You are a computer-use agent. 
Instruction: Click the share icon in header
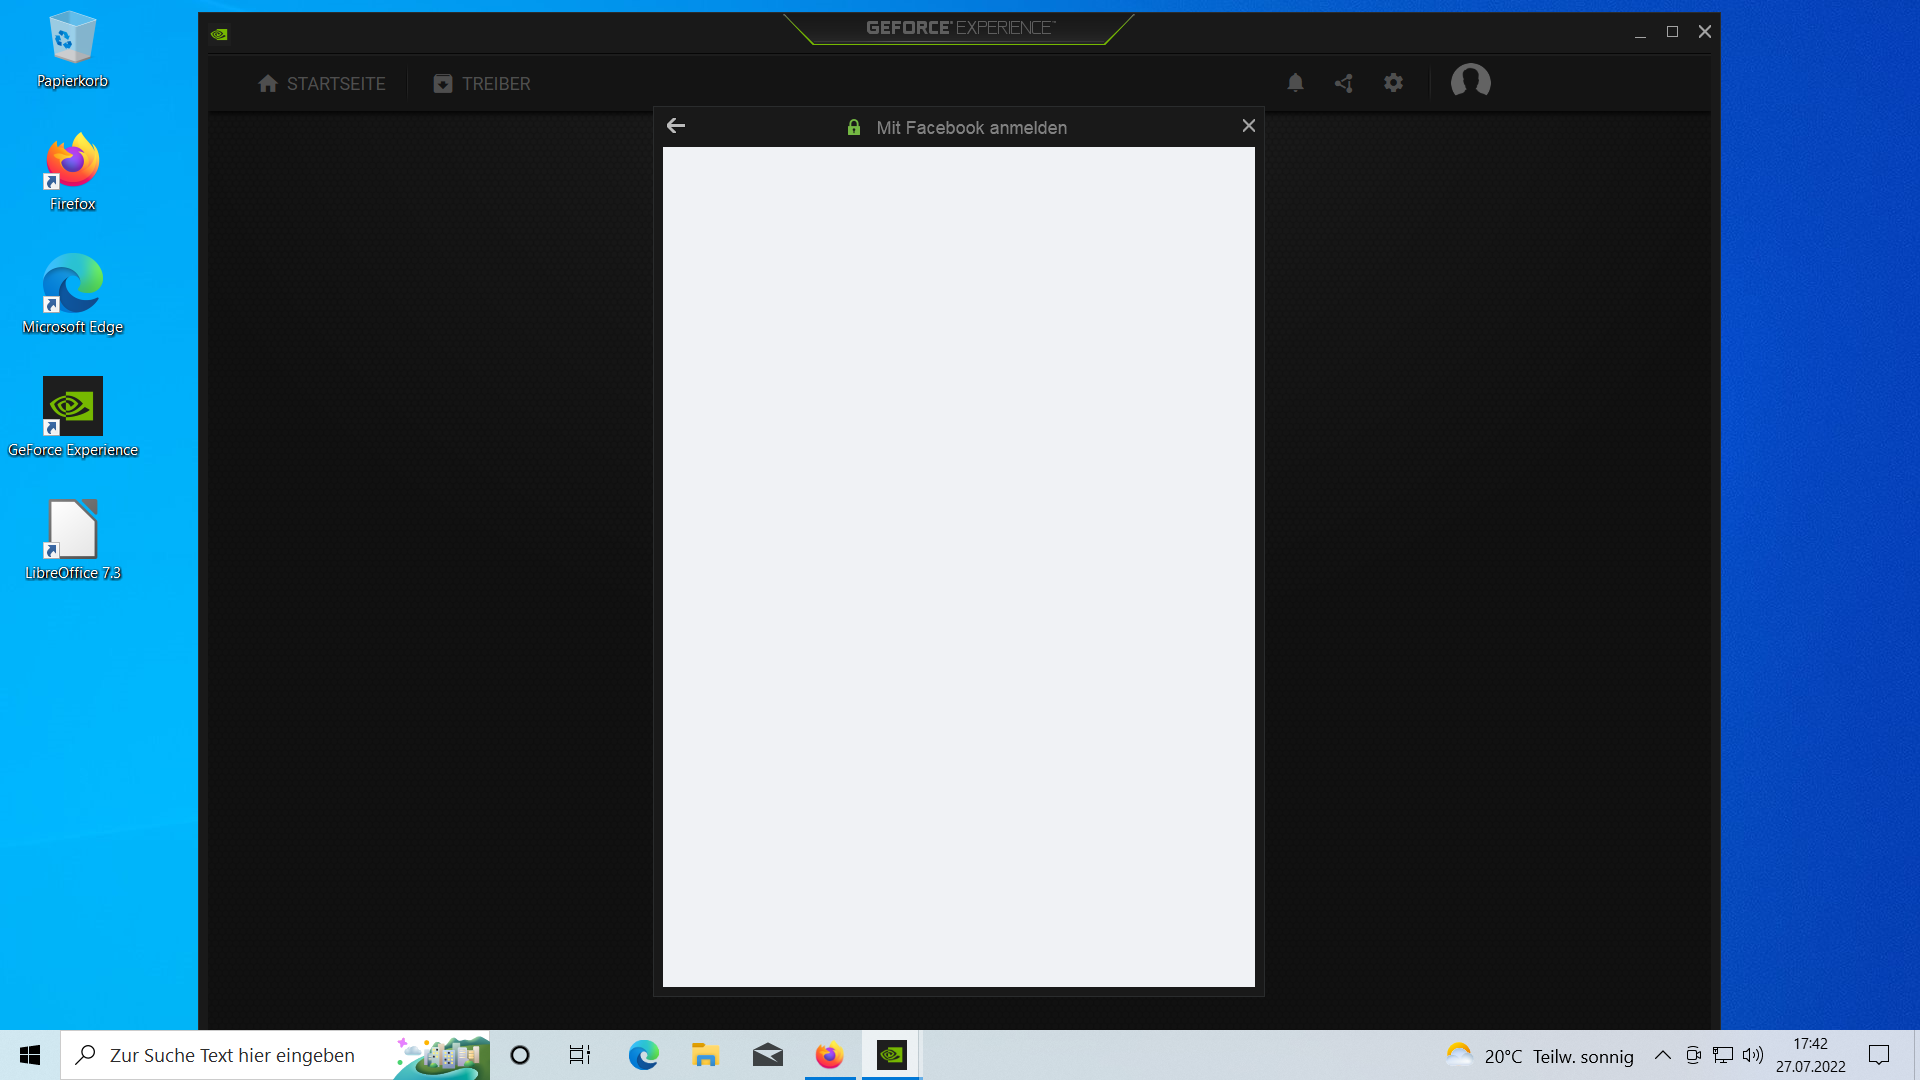(x=1344, y=83)
